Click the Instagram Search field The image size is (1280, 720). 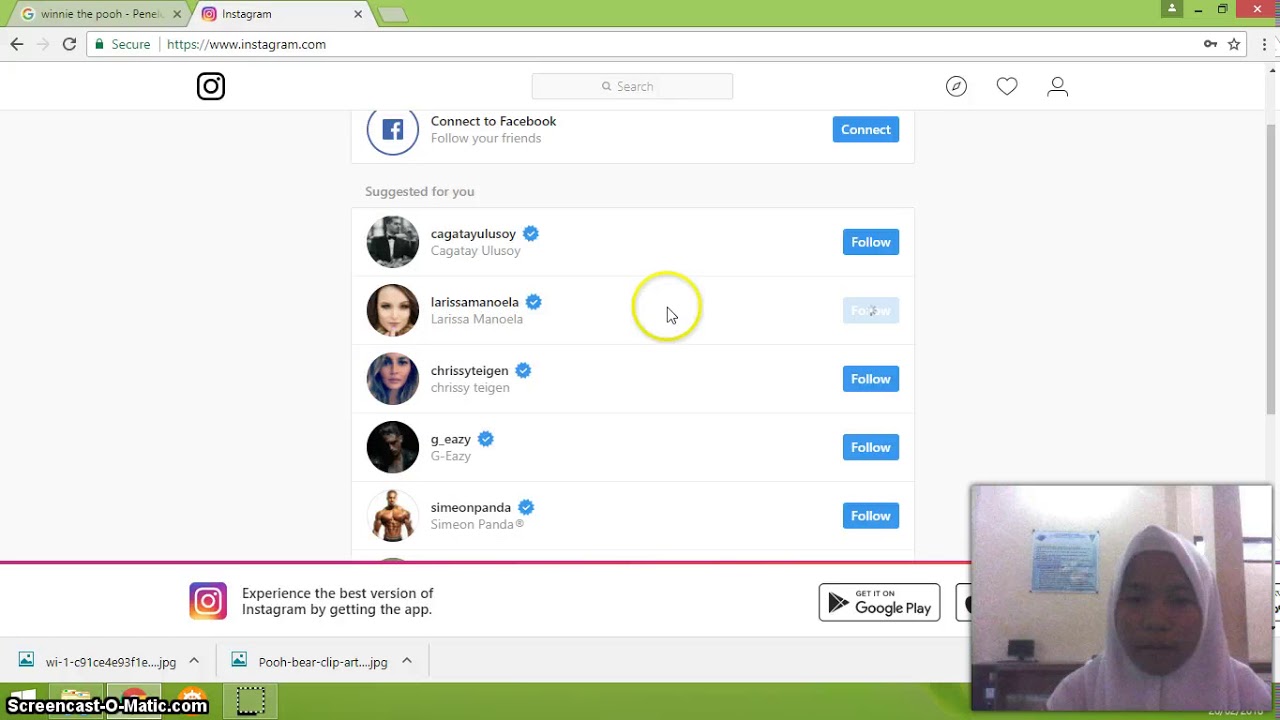632,86
